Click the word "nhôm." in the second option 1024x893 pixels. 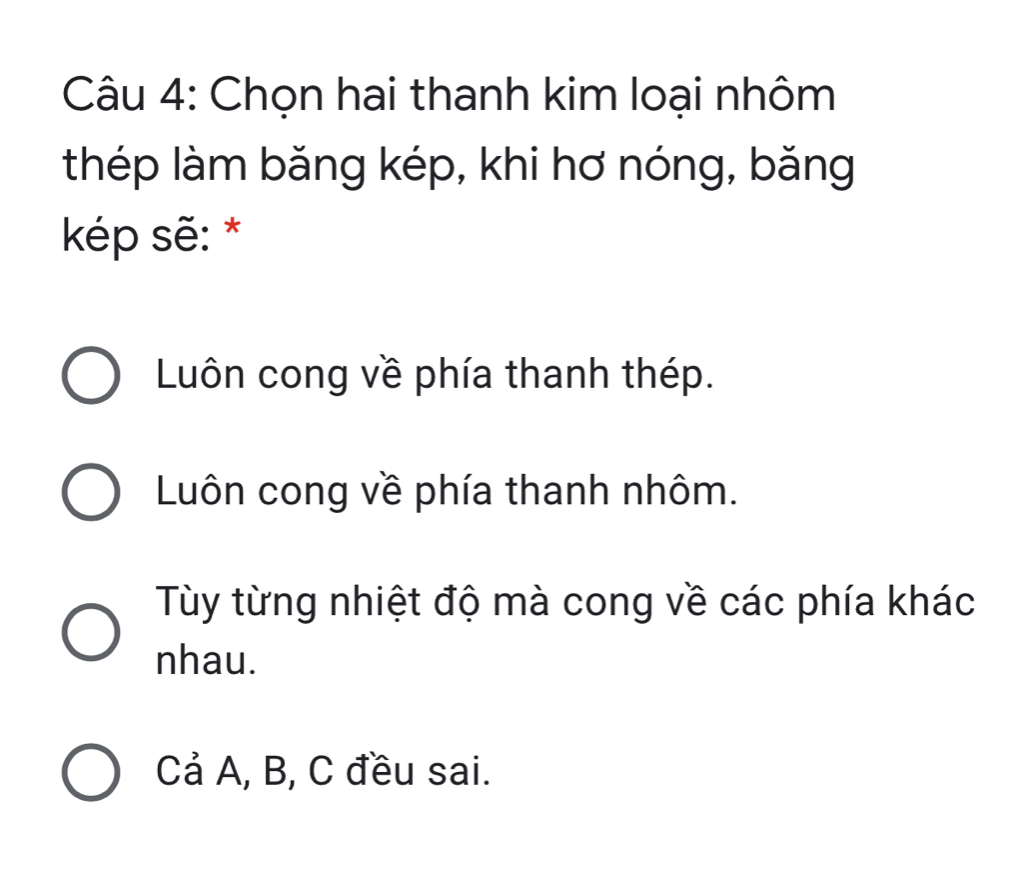pos(690,491)
